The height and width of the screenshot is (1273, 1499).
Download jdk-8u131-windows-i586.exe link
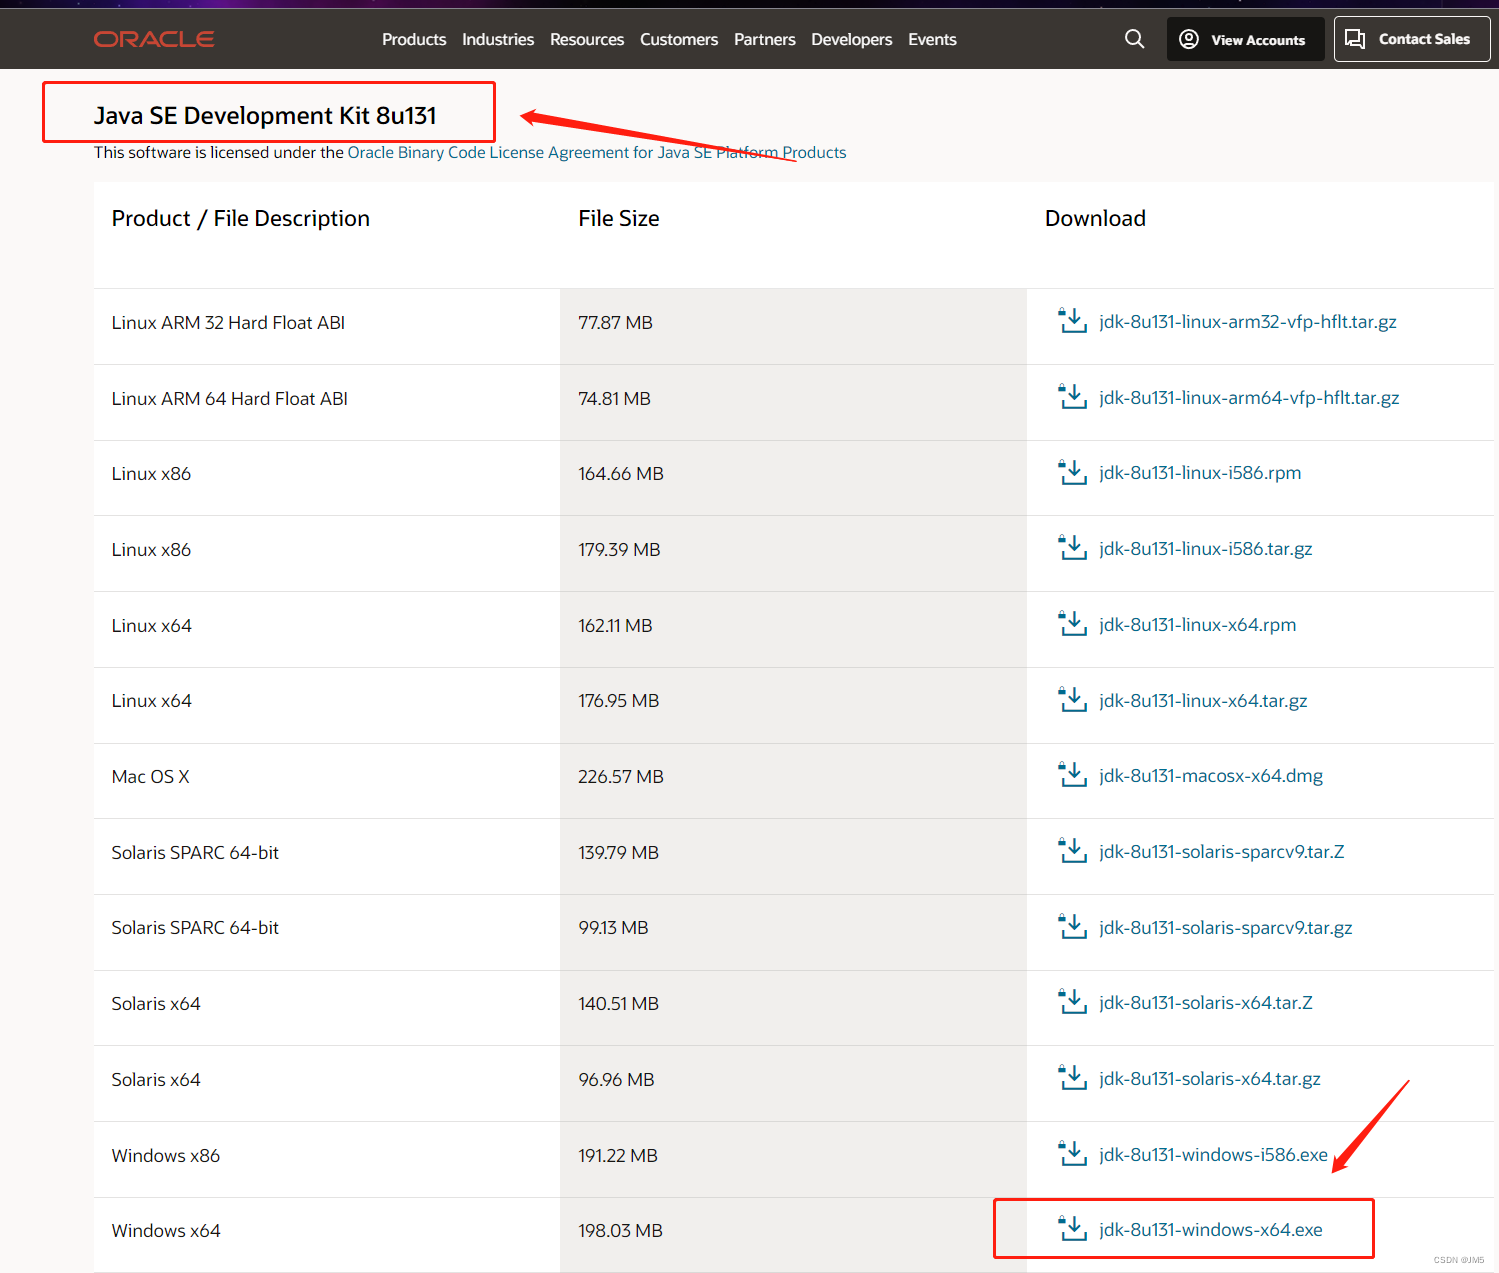(1214, 1155)
